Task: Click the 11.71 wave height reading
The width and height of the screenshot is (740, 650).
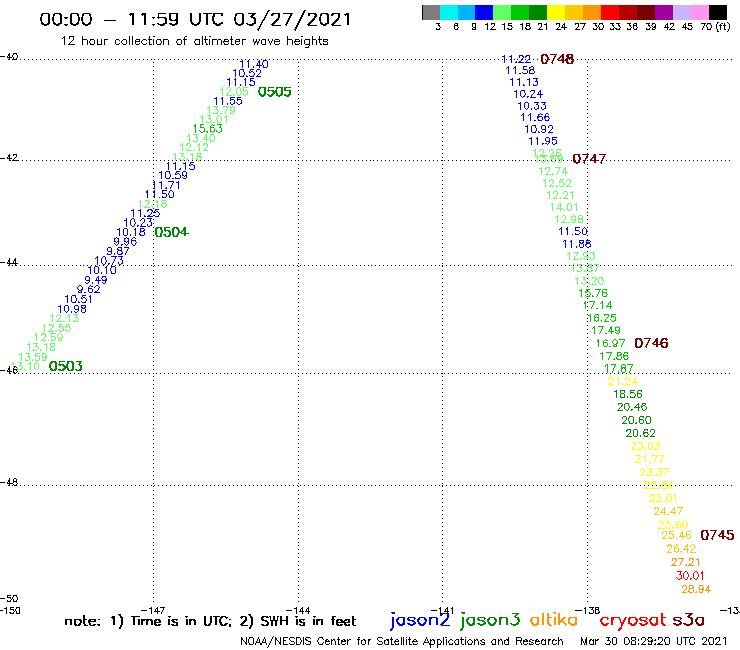Action: (166, 185)
